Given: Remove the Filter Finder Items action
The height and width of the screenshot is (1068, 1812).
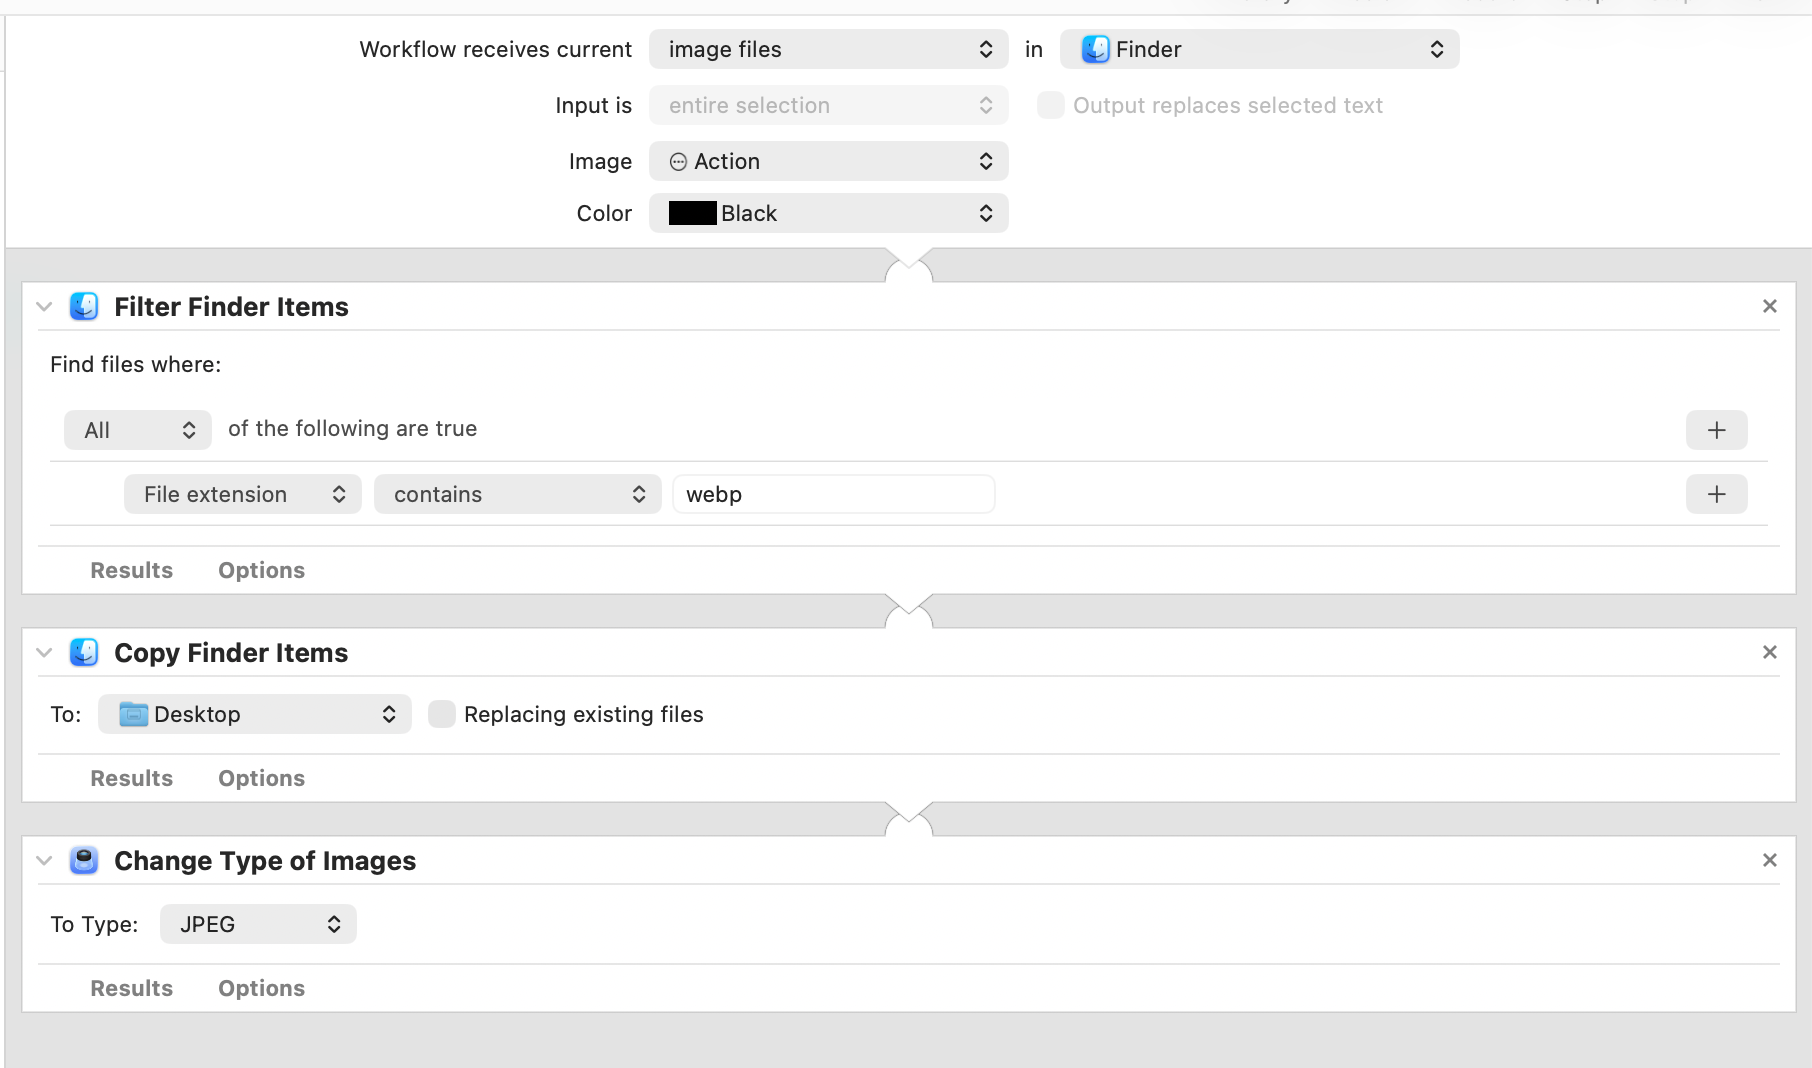Looking at the screenshot, I should click(x=1769, y=306).
